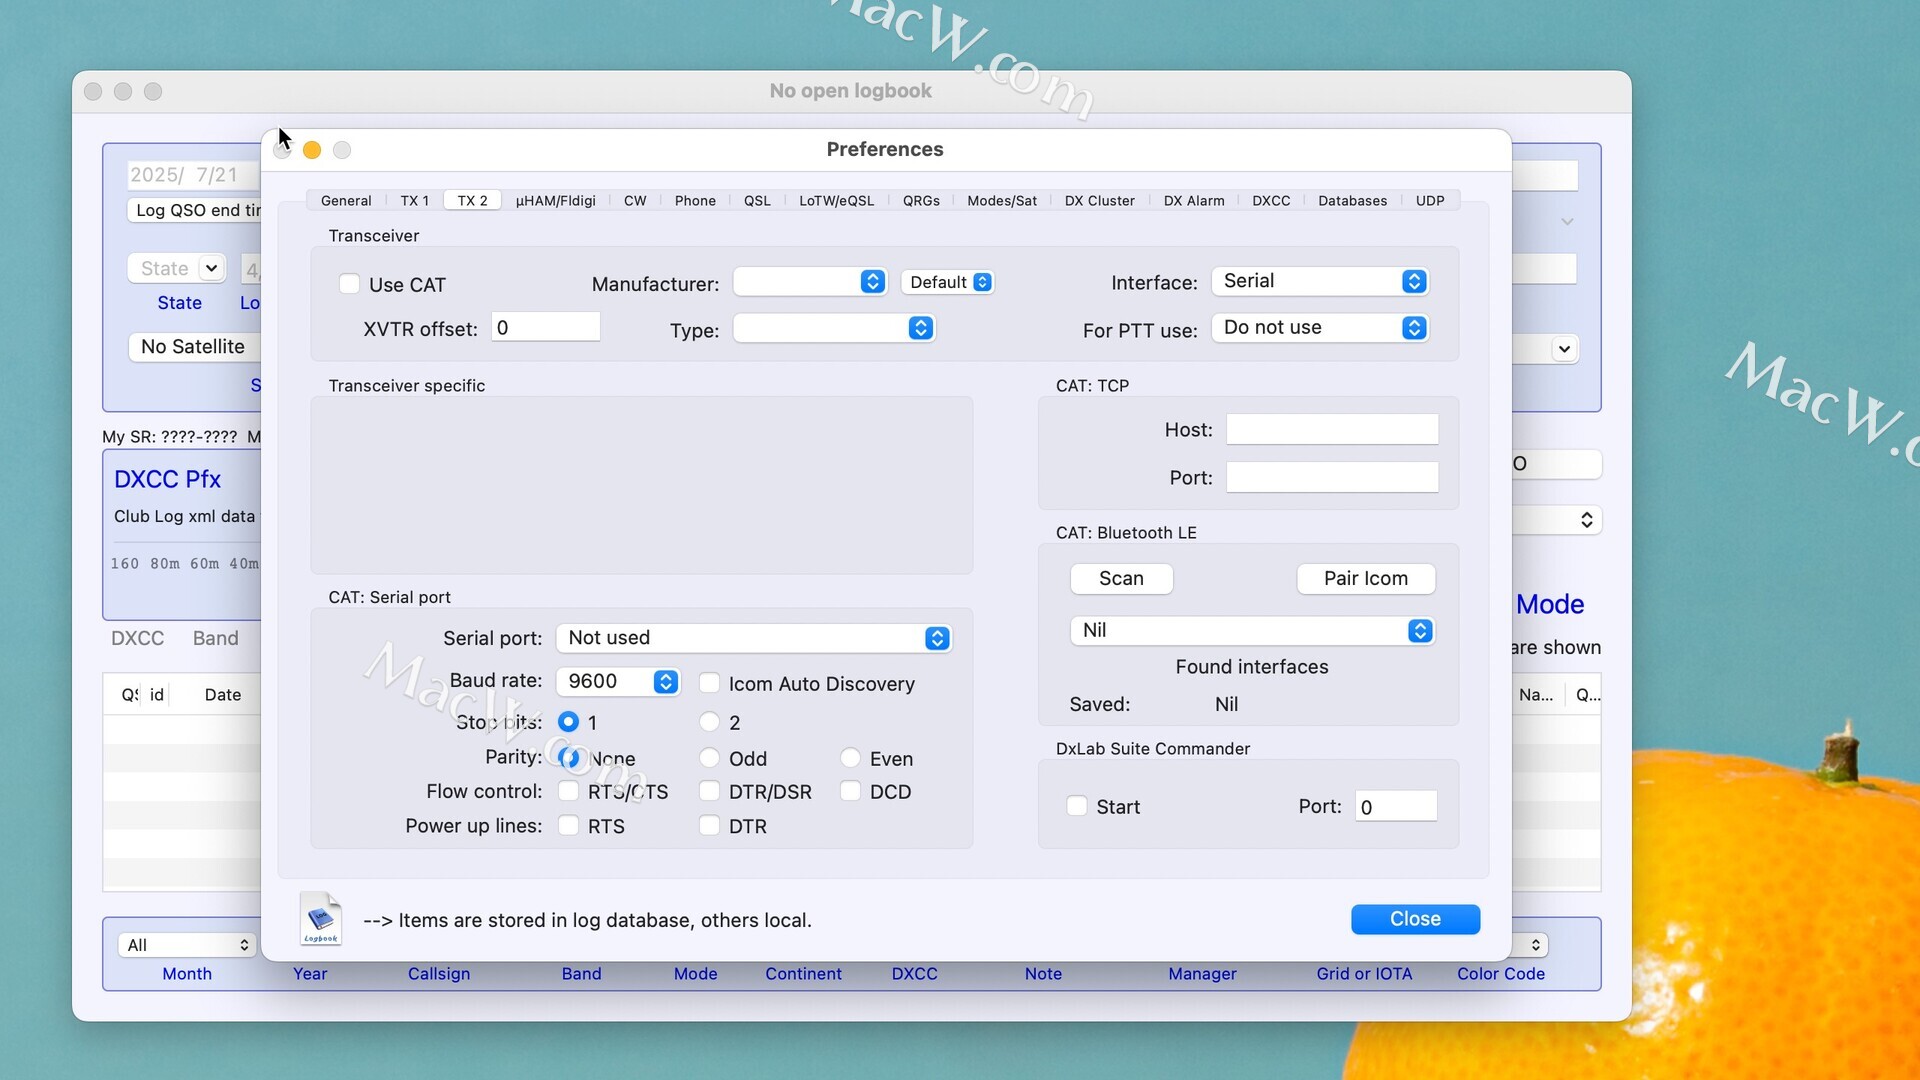Open the DX Cluster tab
Image resolution: width=1920 pixels, height=1080 pixels.
point(1099,201)
